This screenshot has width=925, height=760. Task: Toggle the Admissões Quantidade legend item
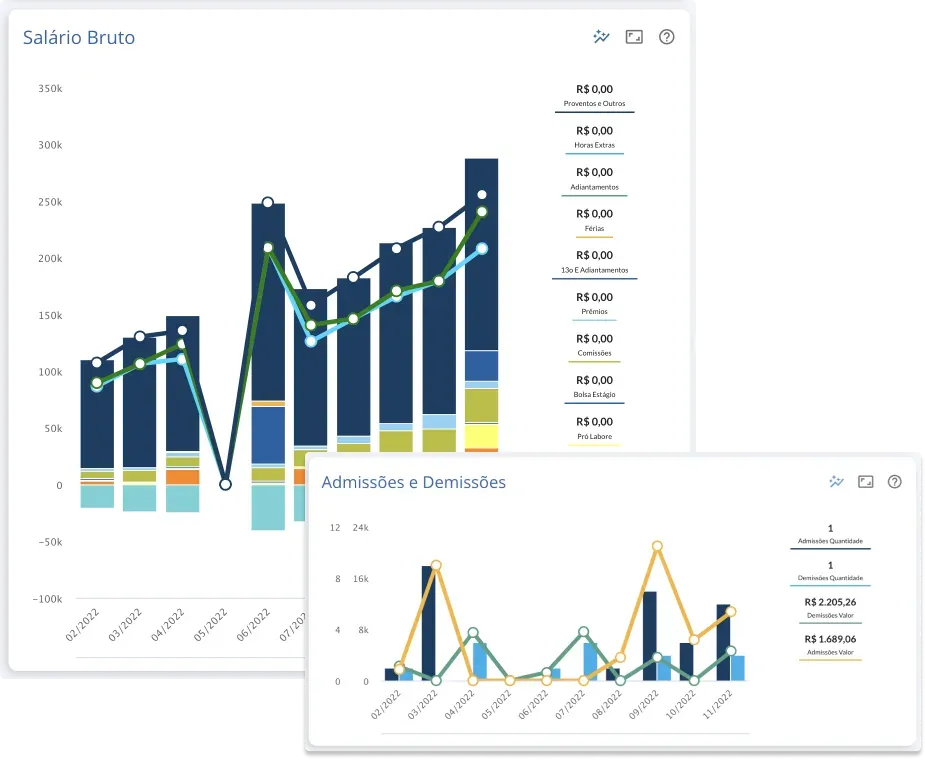[831, 535]
